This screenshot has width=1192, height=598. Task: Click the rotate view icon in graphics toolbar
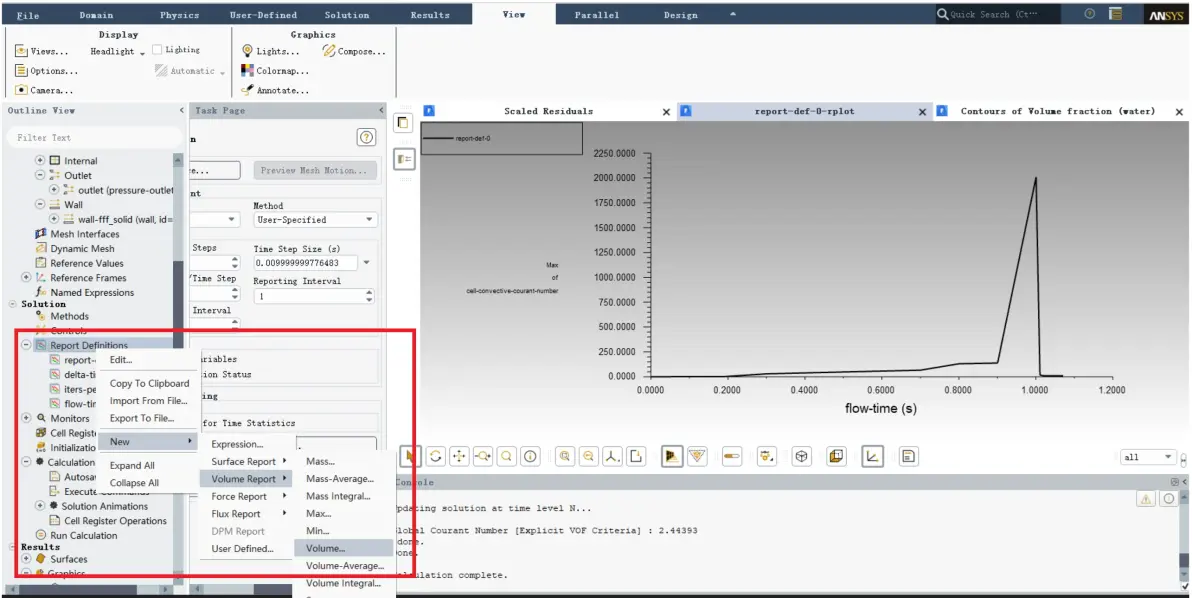point(436,456)
